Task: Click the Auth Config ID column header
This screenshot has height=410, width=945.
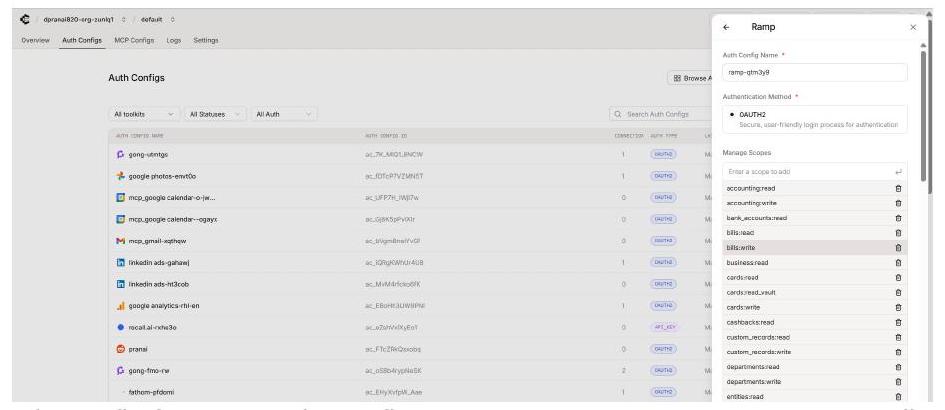Action: point(386,136)
